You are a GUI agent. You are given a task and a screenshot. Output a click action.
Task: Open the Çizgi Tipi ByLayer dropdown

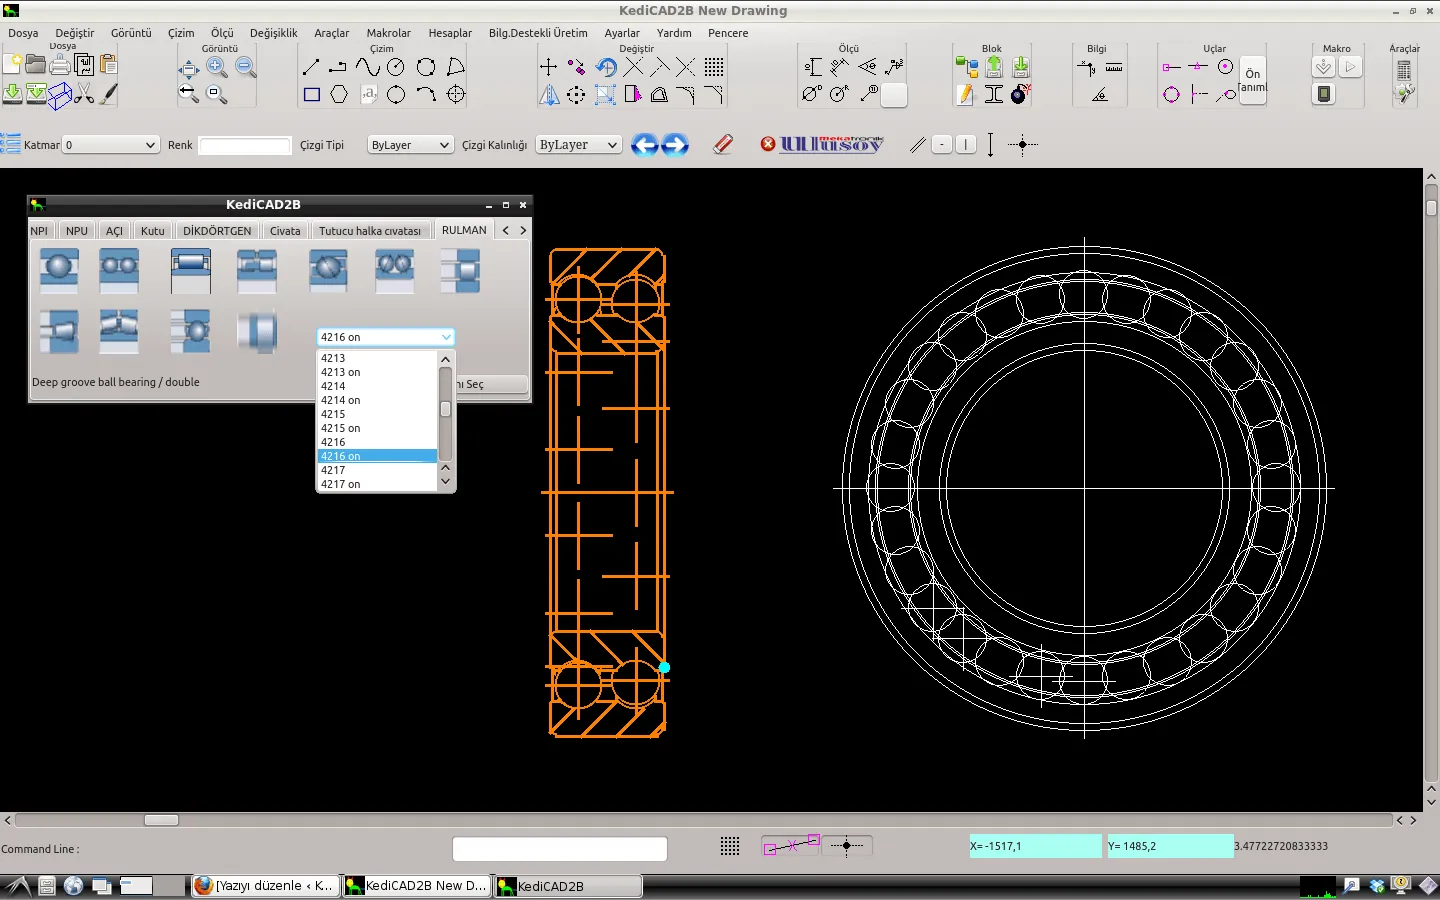pyautogui.click(x=409, y=144)
